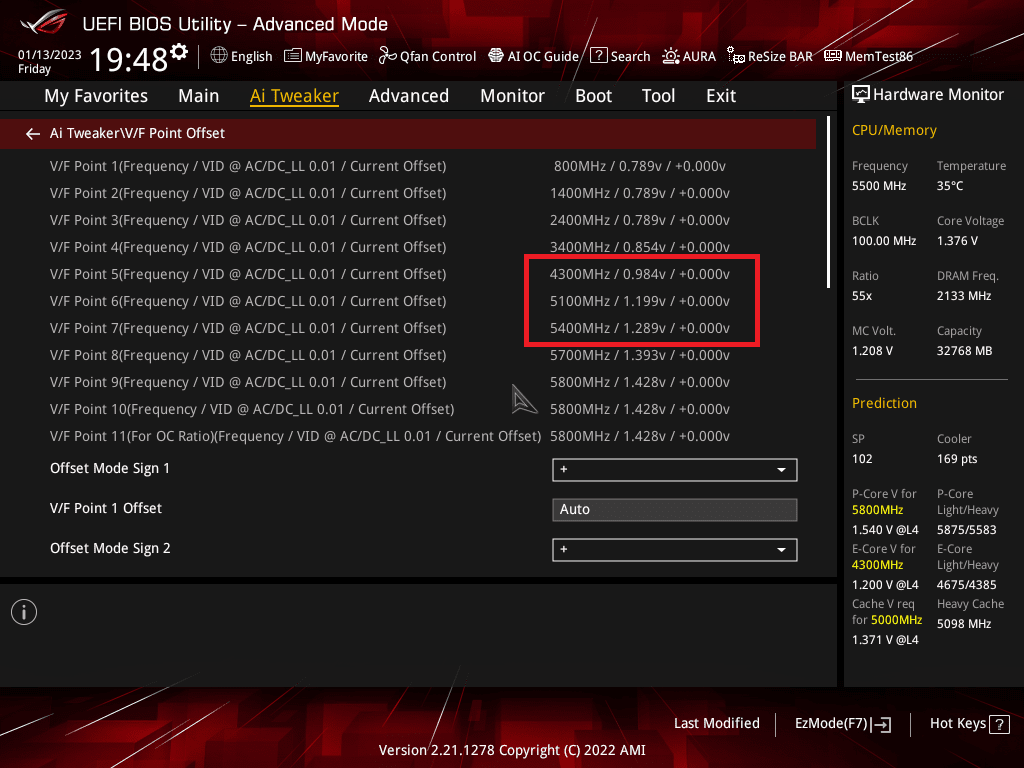Launch MemTest86 memory icon
This screenshot has height=768, width=1024.
click(x=833, y=56)
